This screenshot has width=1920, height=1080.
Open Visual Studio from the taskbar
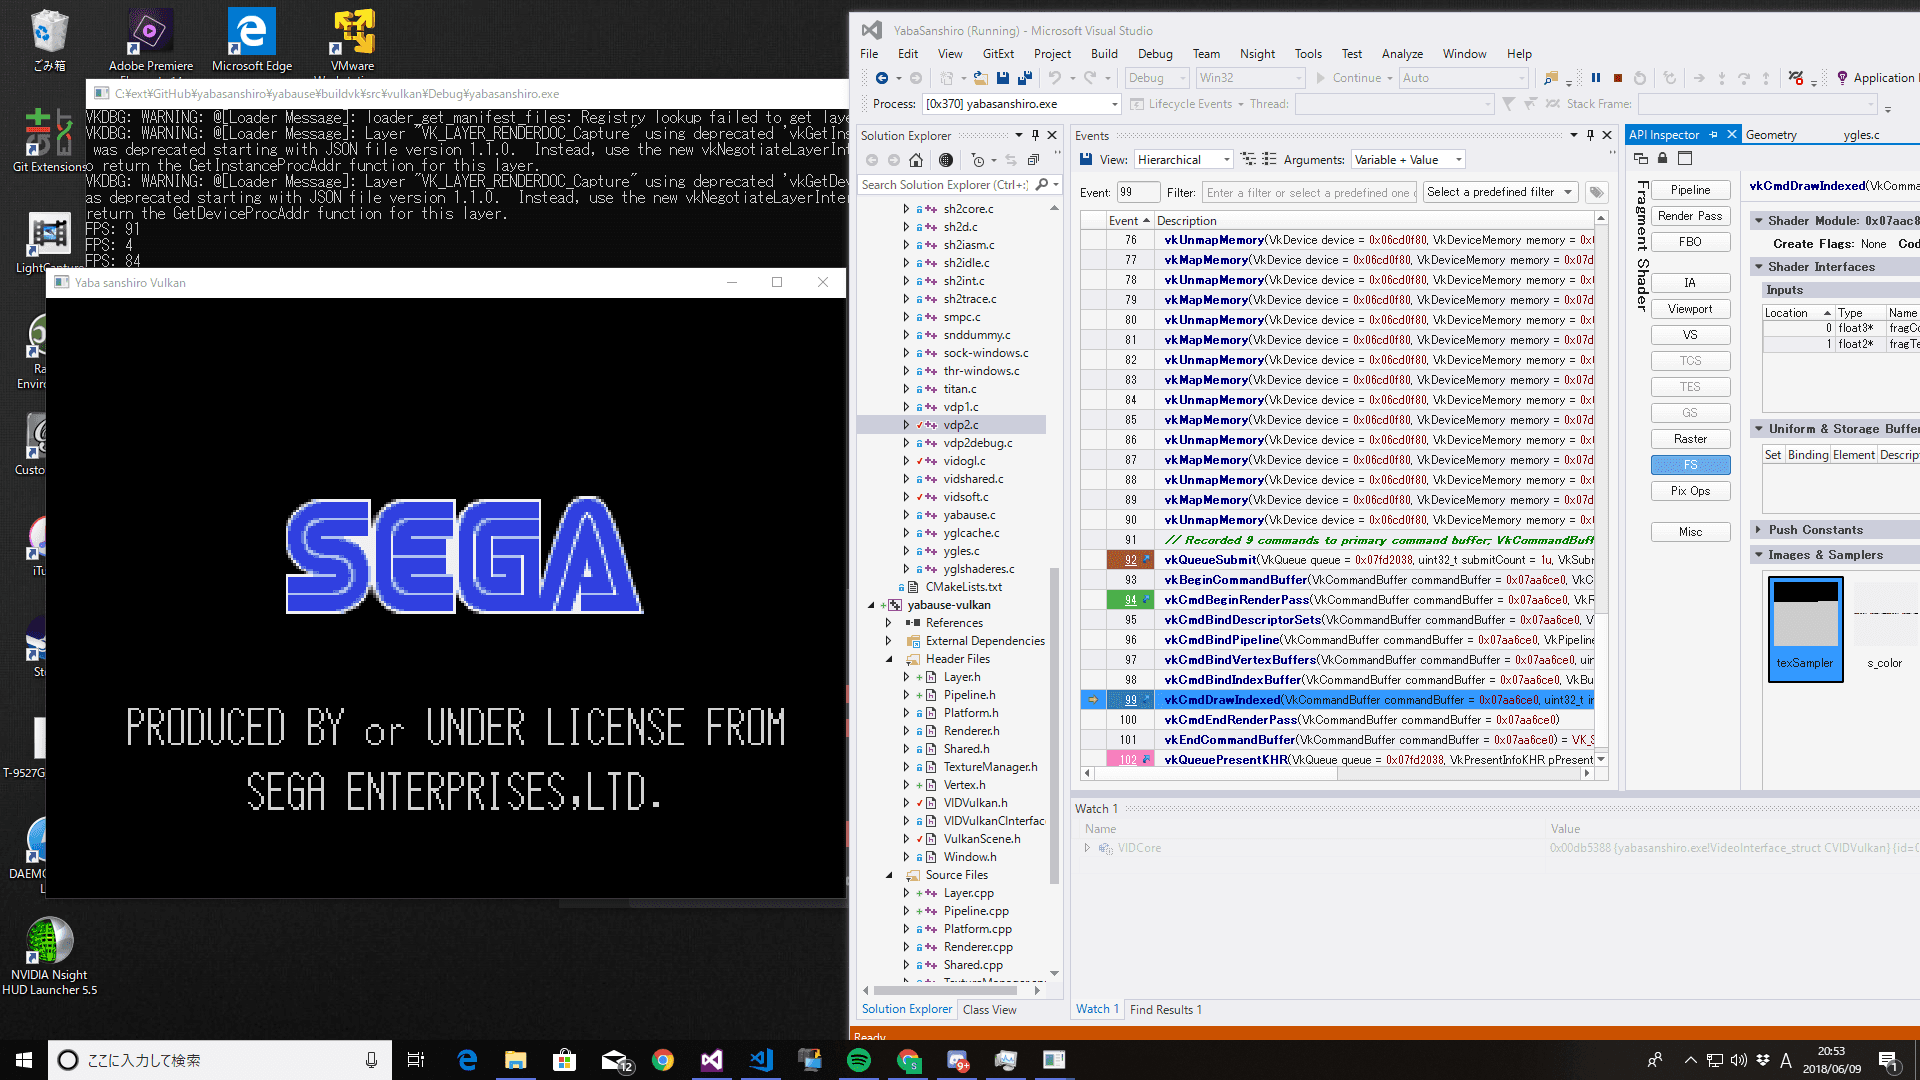712,1060
